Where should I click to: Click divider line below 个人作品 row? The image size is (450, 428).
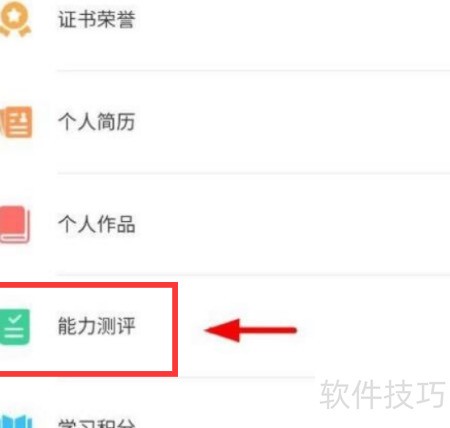click(253, 275)
